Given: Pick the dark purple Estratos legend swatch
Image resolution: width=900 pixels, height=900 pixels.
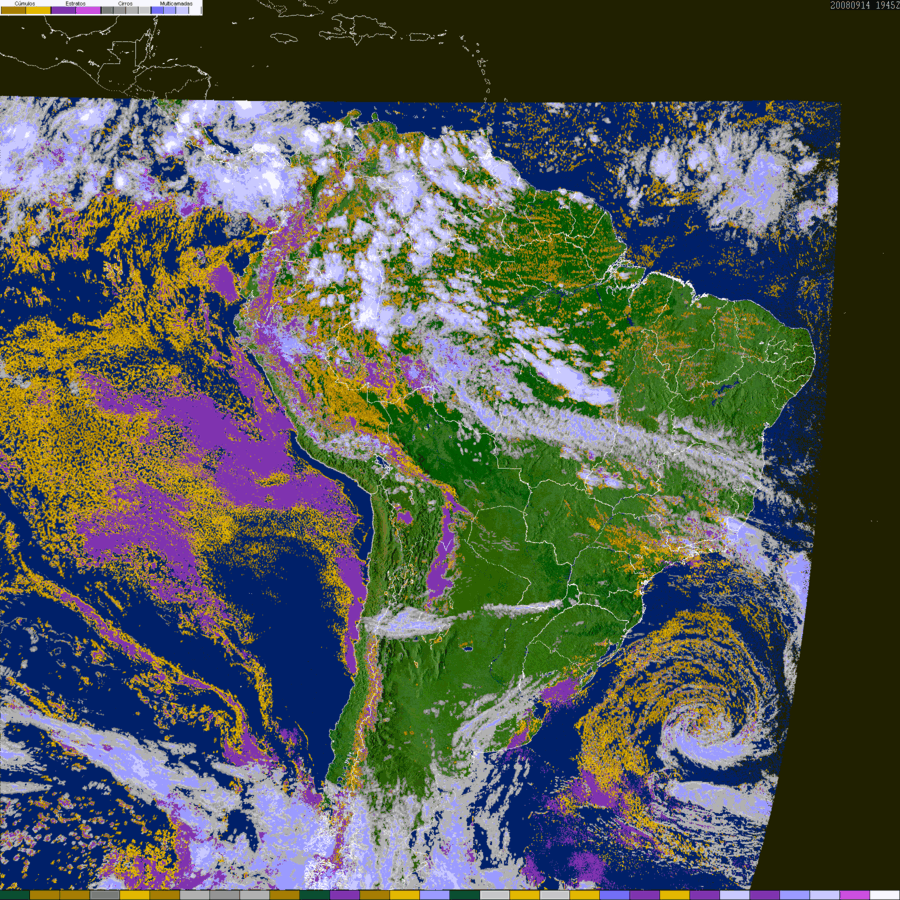Looking at the screenshot, I should [63, 10].
